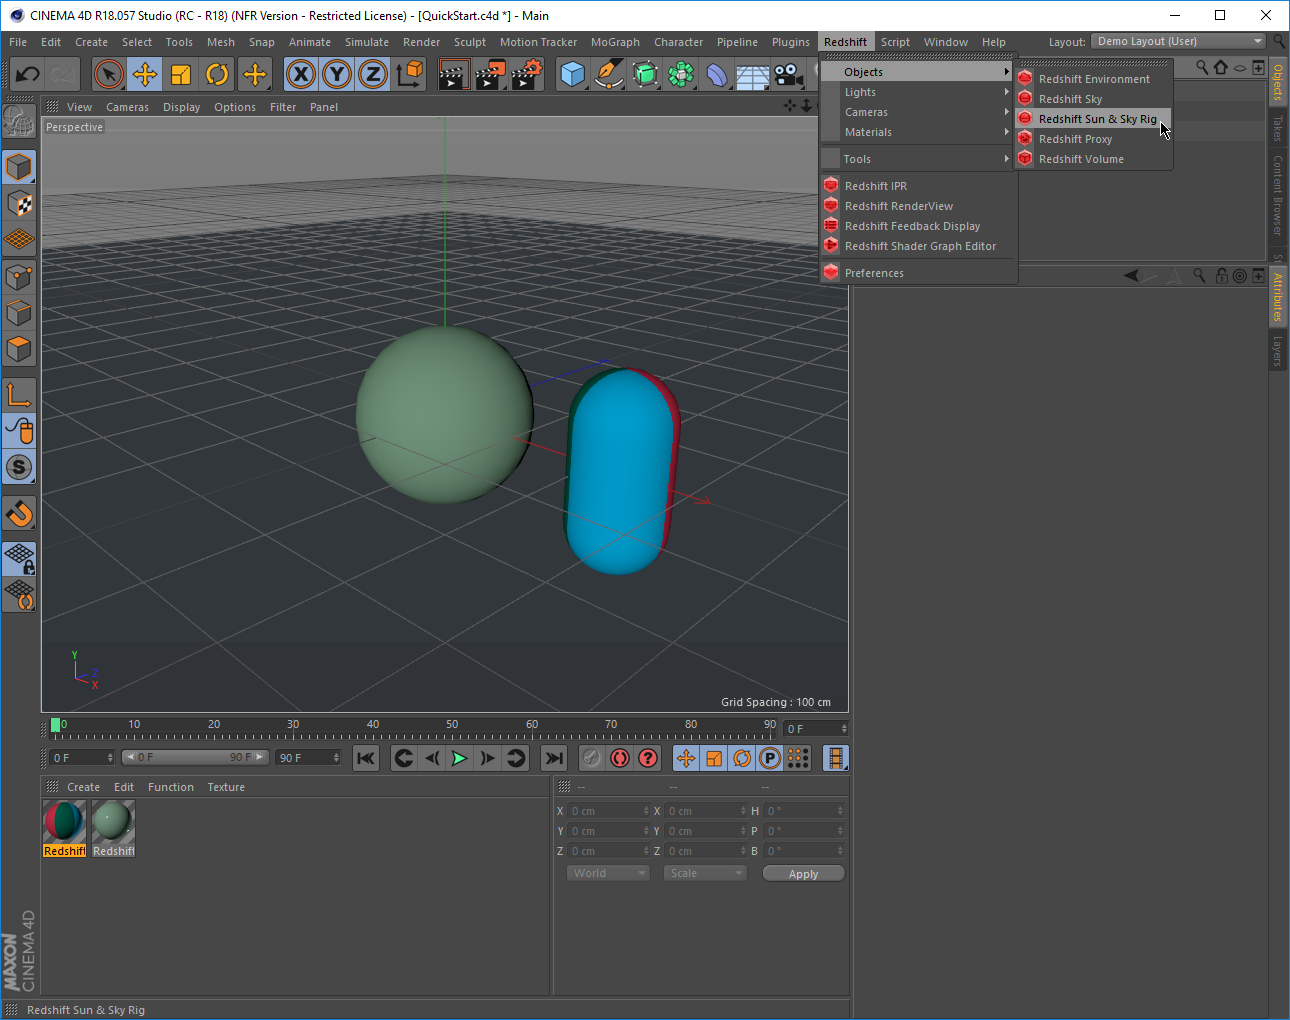Open the World coordinate system dropdown
Viewport: 1290px width, 1020px height.
[x=607, y=872]
